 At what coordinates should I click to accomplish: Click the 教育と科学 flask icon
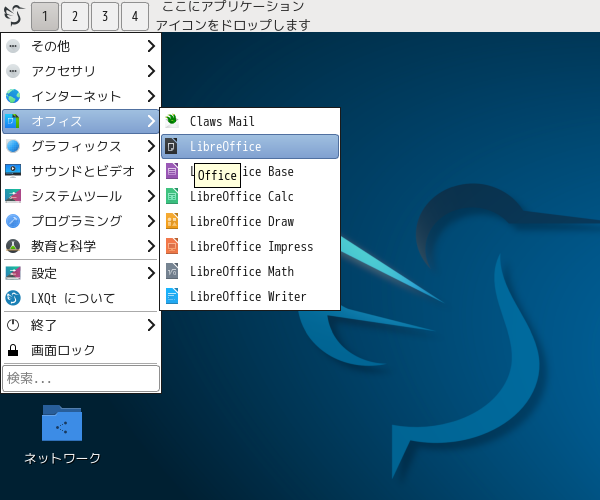tap(13, 246)
